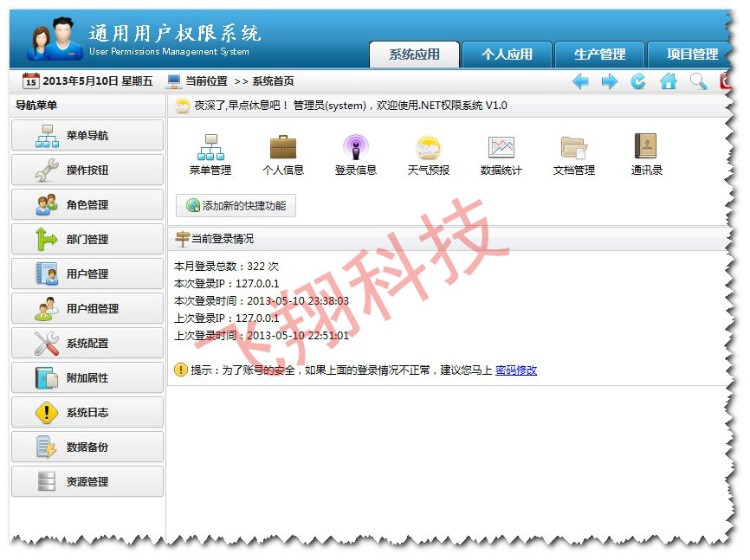Open 操作按钮 in navigation menu
750x560 pixels.
point(88,170)
